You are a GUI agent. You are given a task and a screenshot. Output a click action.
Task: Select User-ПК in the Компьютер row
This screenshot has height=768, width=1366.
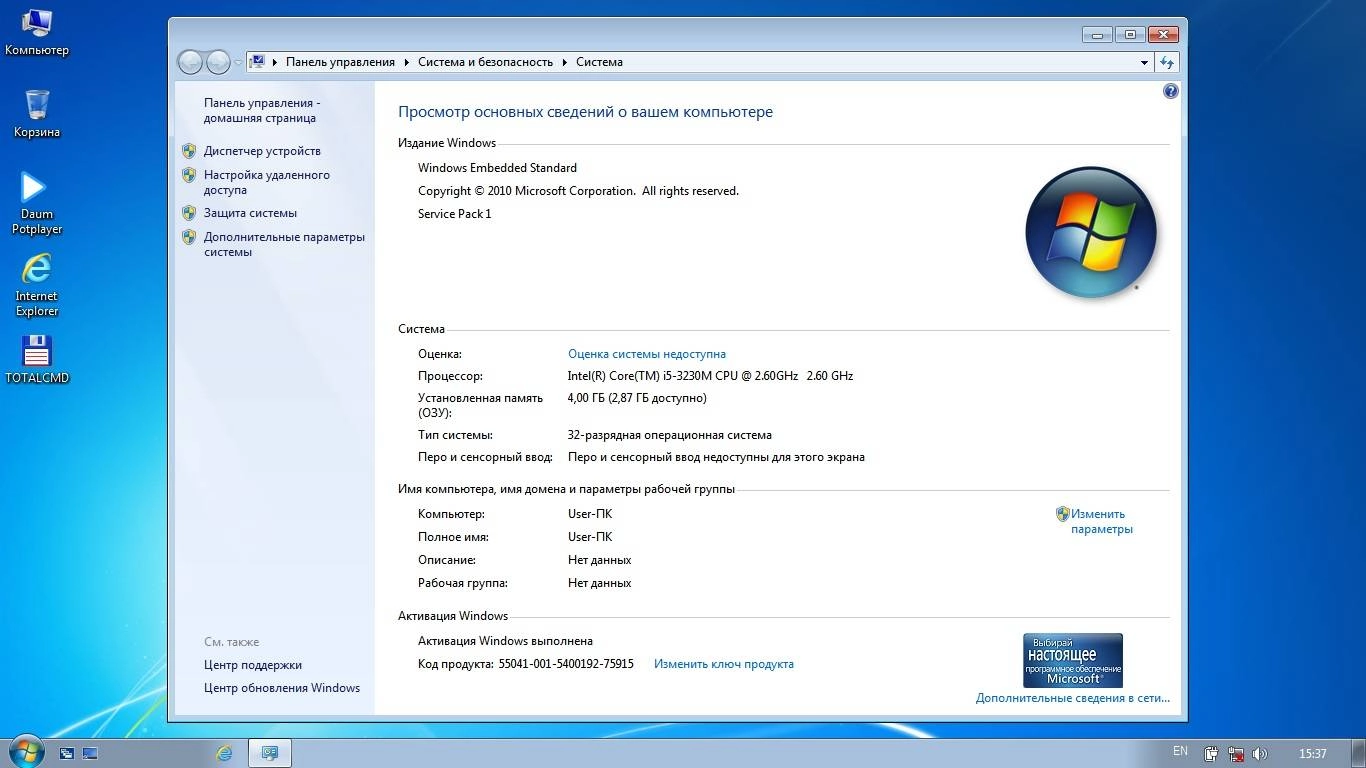(x=590, y=514)
